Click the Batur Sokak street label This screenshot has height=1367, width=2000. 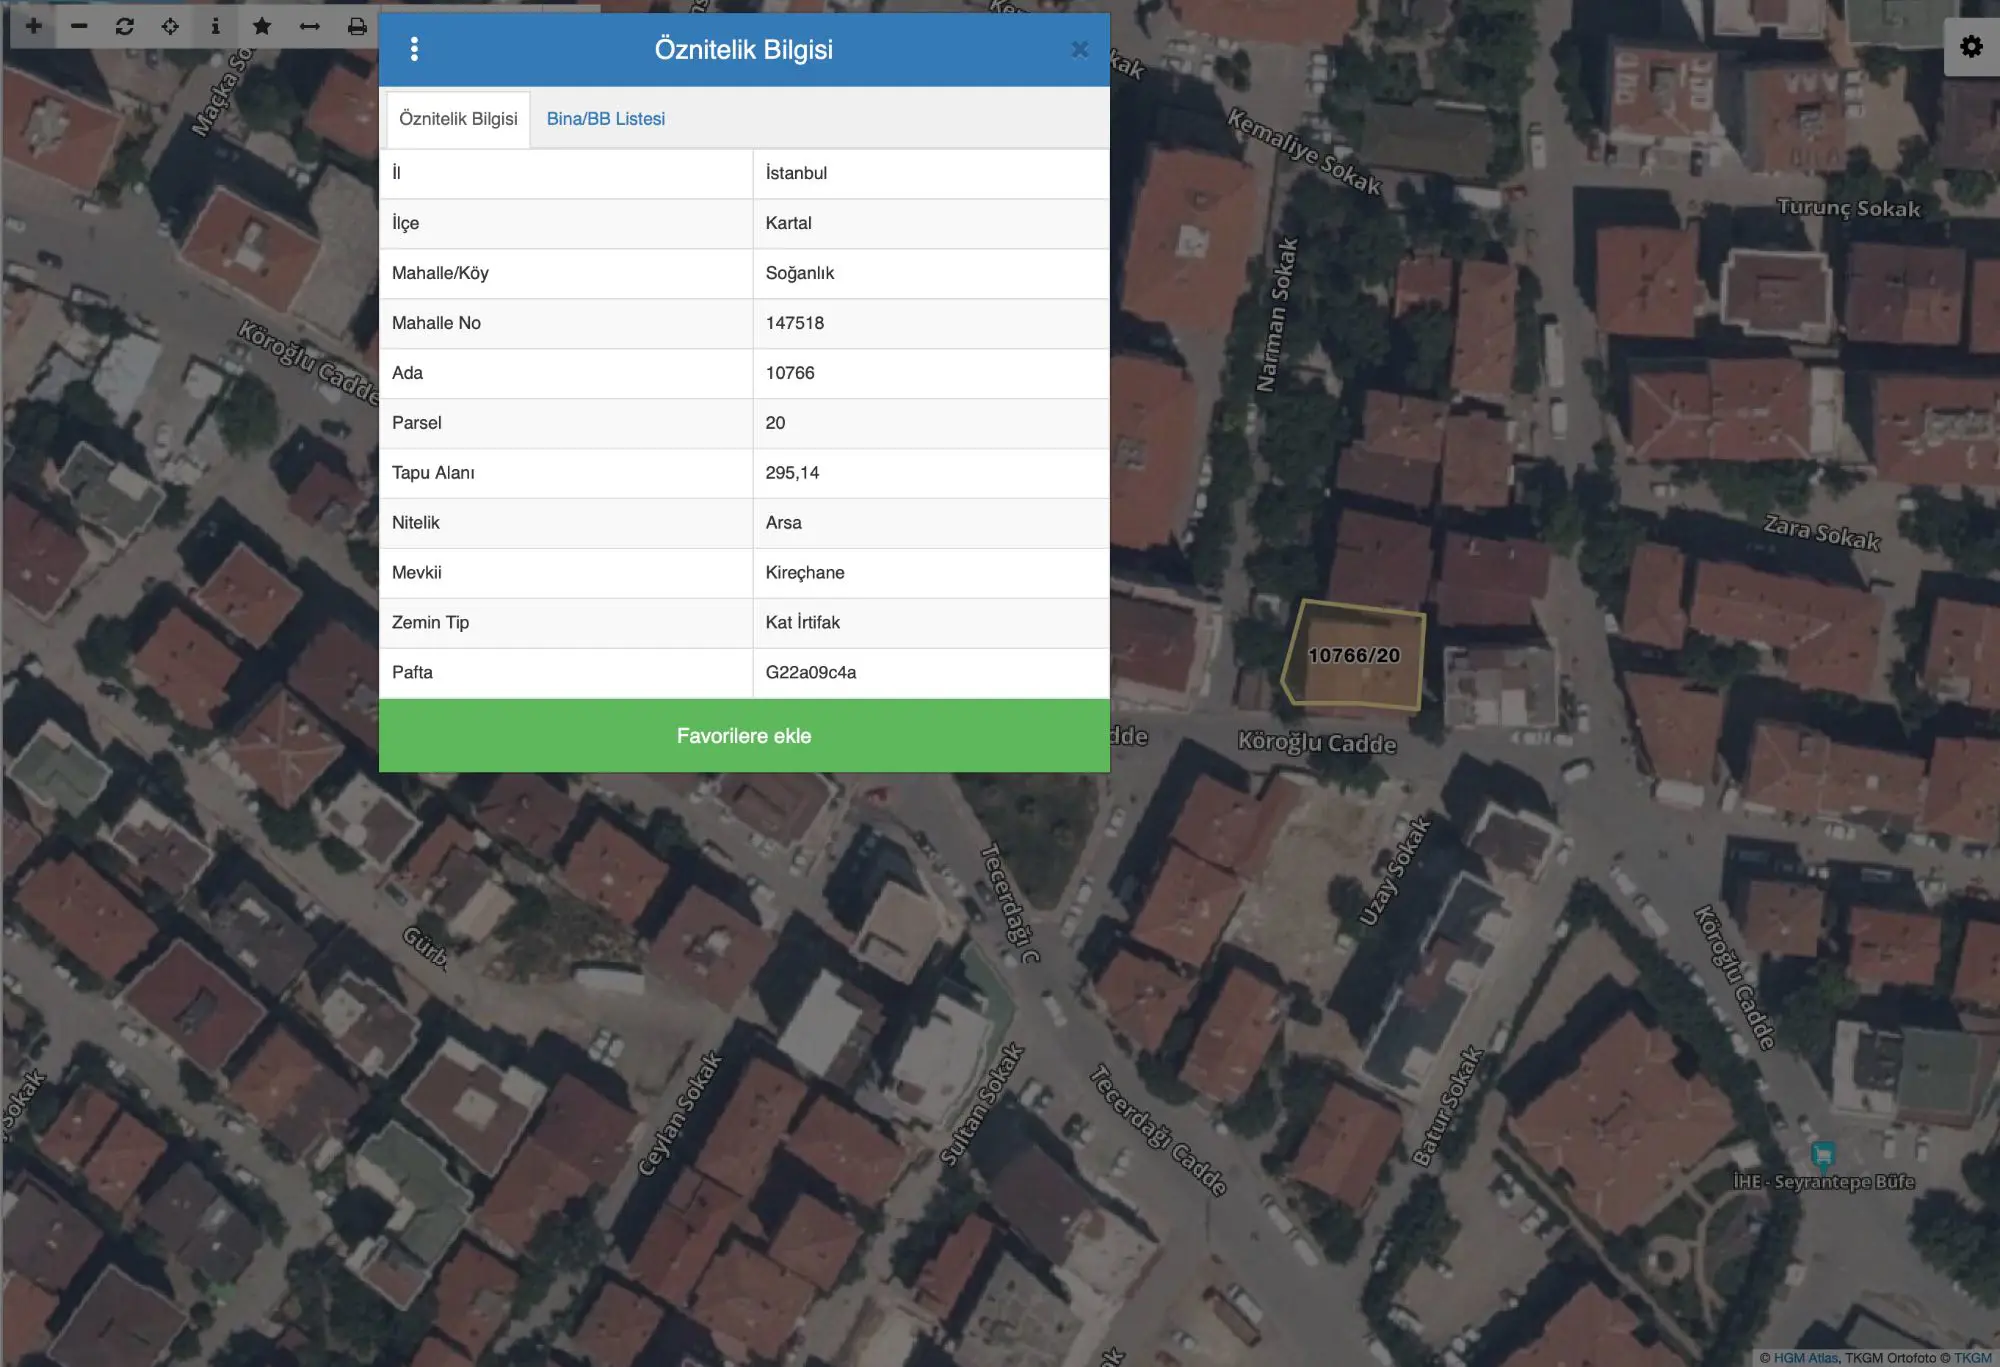pos(1447,1106)
